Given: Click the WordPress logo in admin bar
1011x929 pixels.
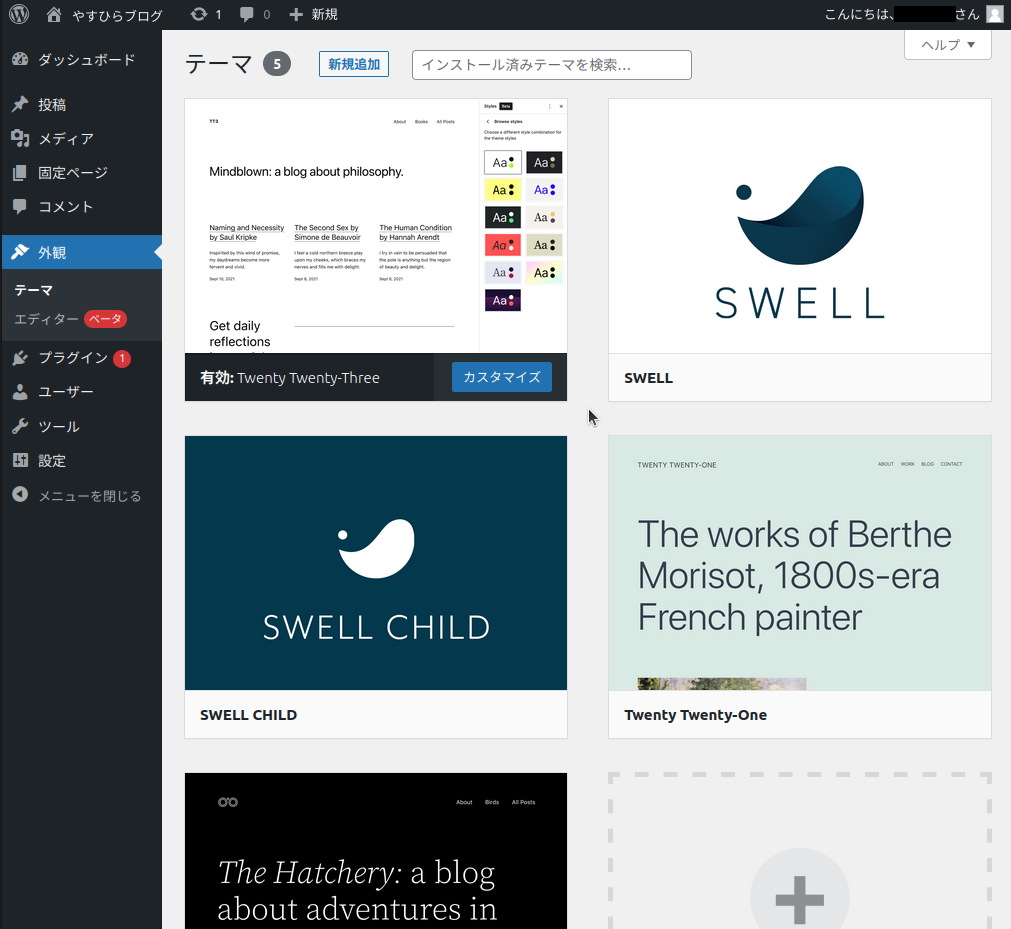Looking at the screenshot, I should 19,14.
